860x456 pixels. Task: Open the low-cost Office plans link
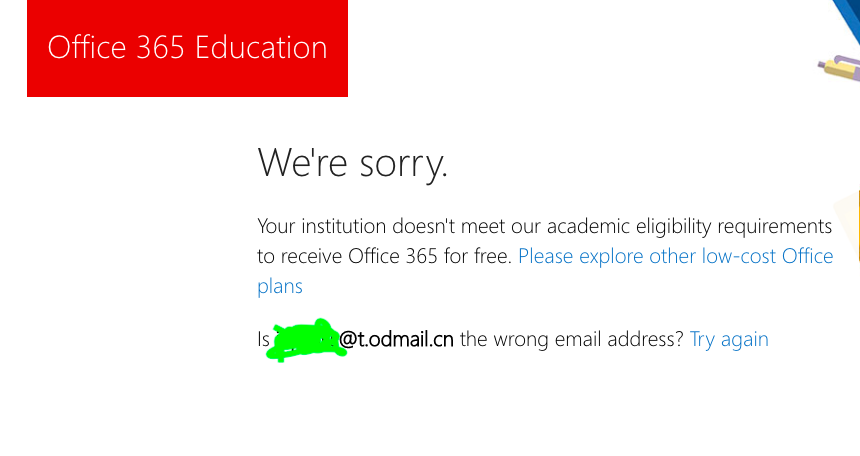(x=675, y=256)
